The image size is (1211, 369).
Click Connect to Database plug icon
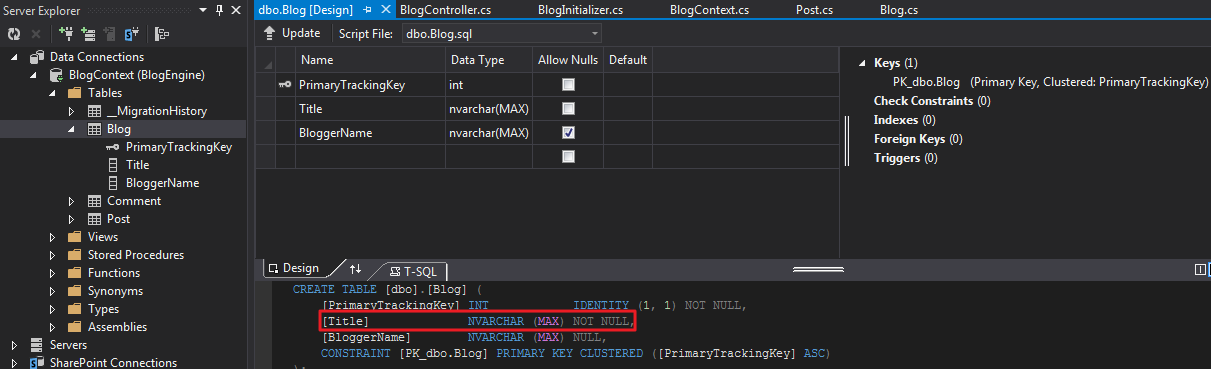[66, 34]
